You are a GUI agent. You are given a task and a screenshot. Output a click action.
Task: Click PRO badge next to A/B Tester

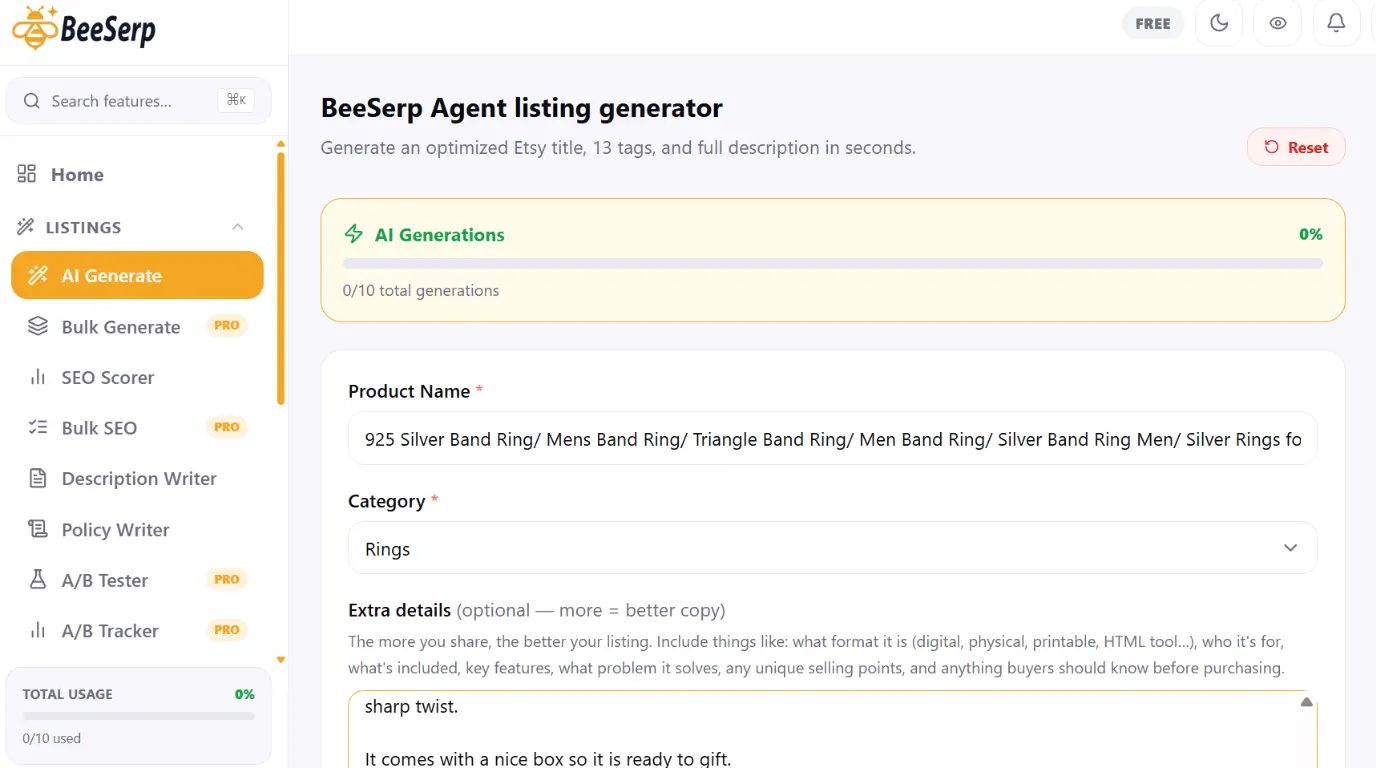227,579
